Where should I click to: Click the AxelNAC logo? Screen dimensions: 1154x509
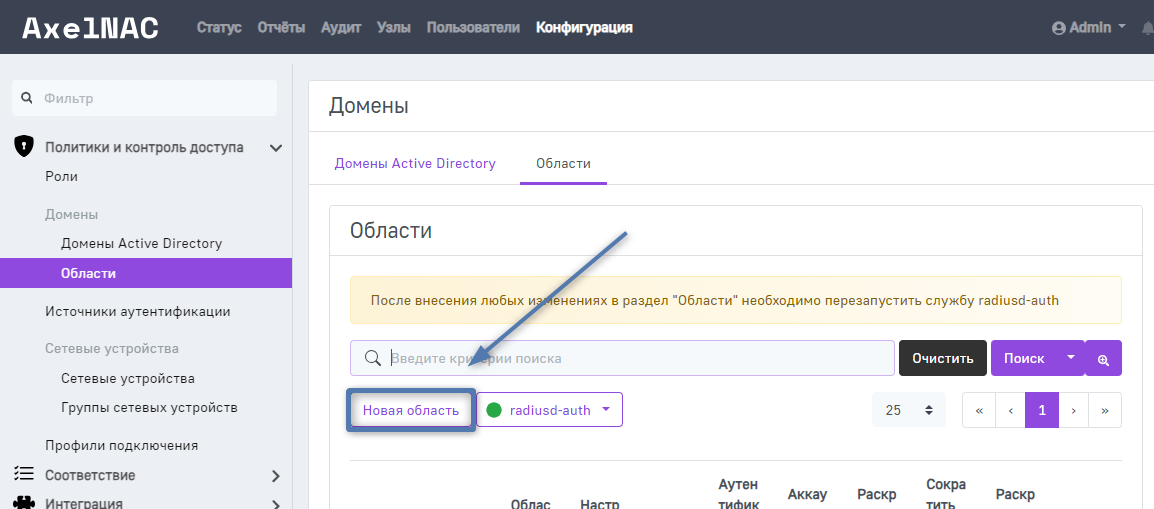point(91,28)
